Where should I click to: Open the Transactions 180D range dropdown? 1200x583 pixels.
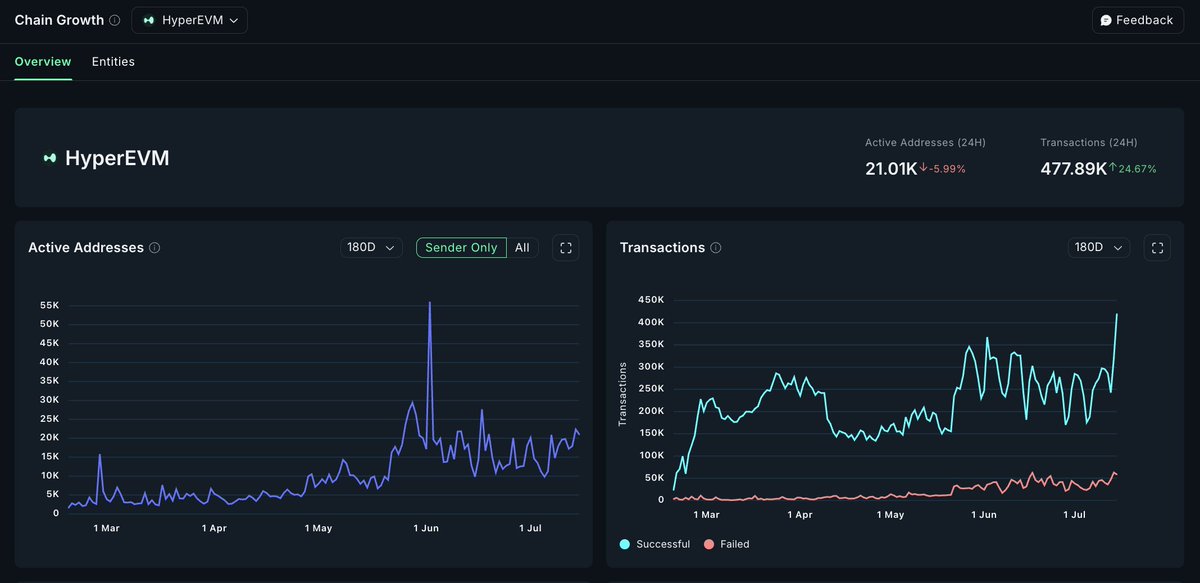1099,248
